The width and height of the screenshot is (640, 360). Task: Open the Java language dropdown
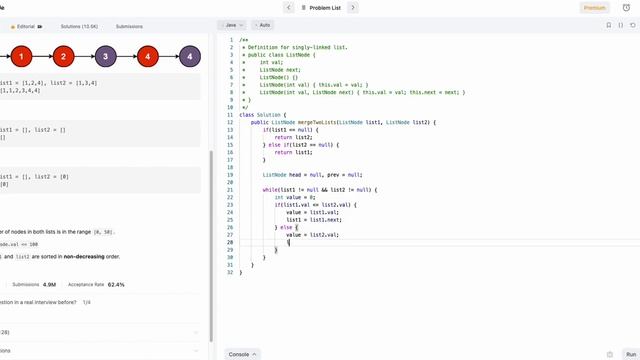[x=231, y=25]
